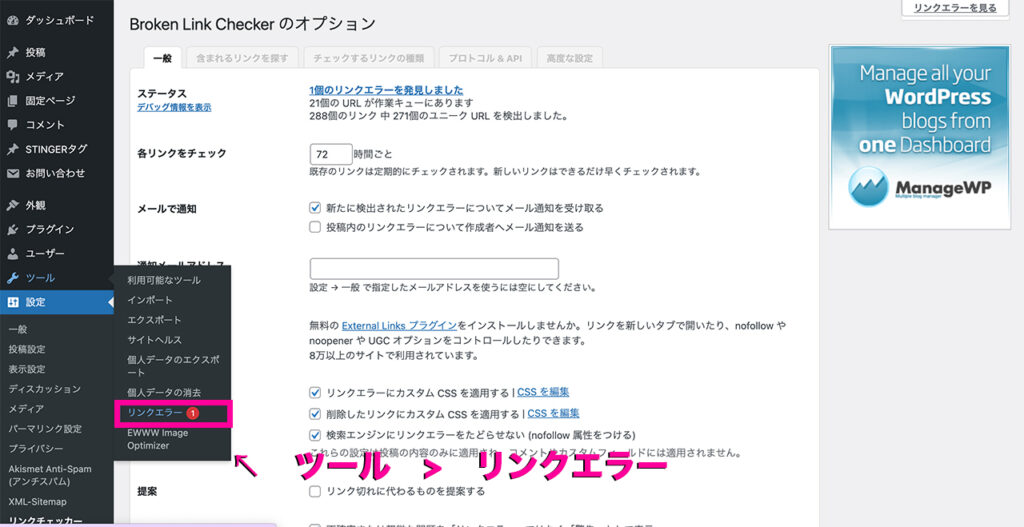Click the media icon beside メディア
Image resolution: width=1024 pixels, height=527 pixels.
[x=12, y=76]
